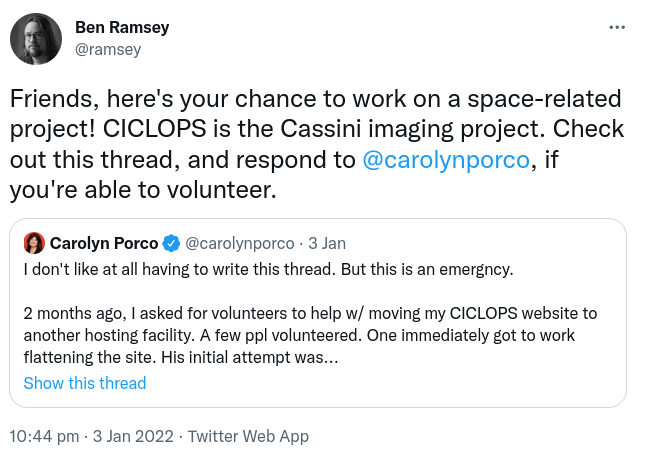The image size is (645, 455).
Task: Select the Carolyn Porco name in the quoted tweet
Action: tap(104, 243)
